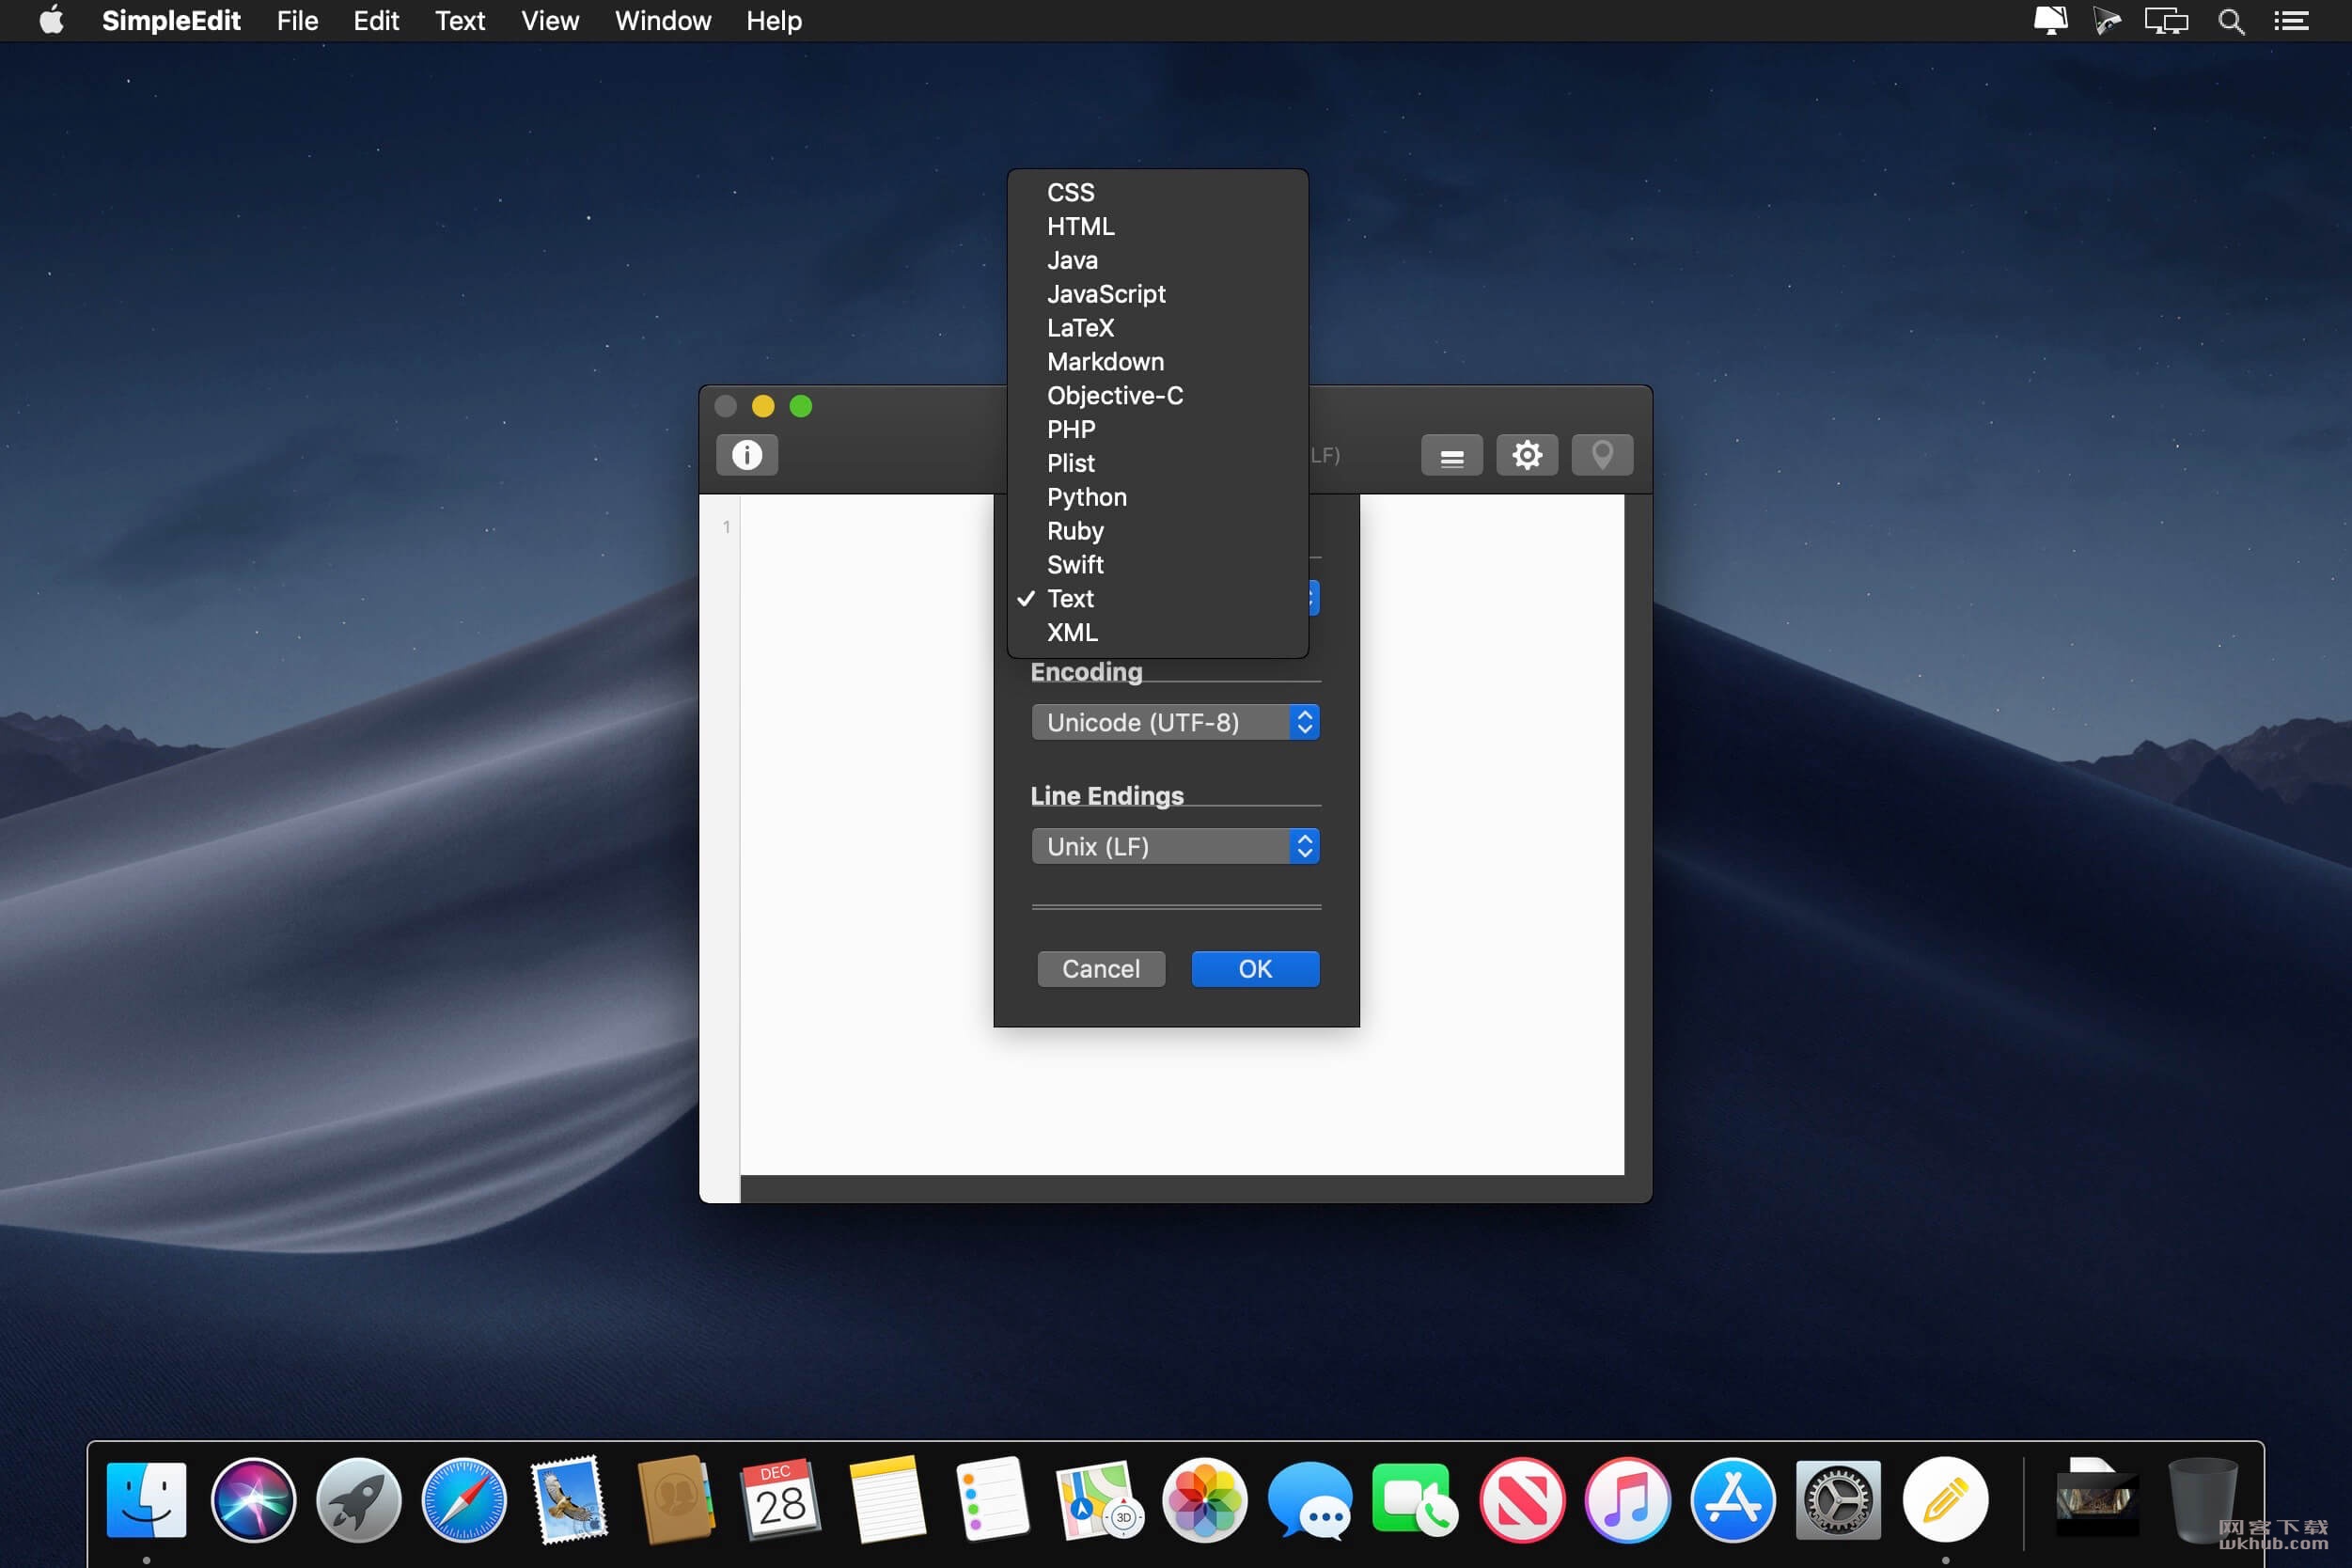
Task: Choose Ruby from the syntax list
Action: (1158, 531)
